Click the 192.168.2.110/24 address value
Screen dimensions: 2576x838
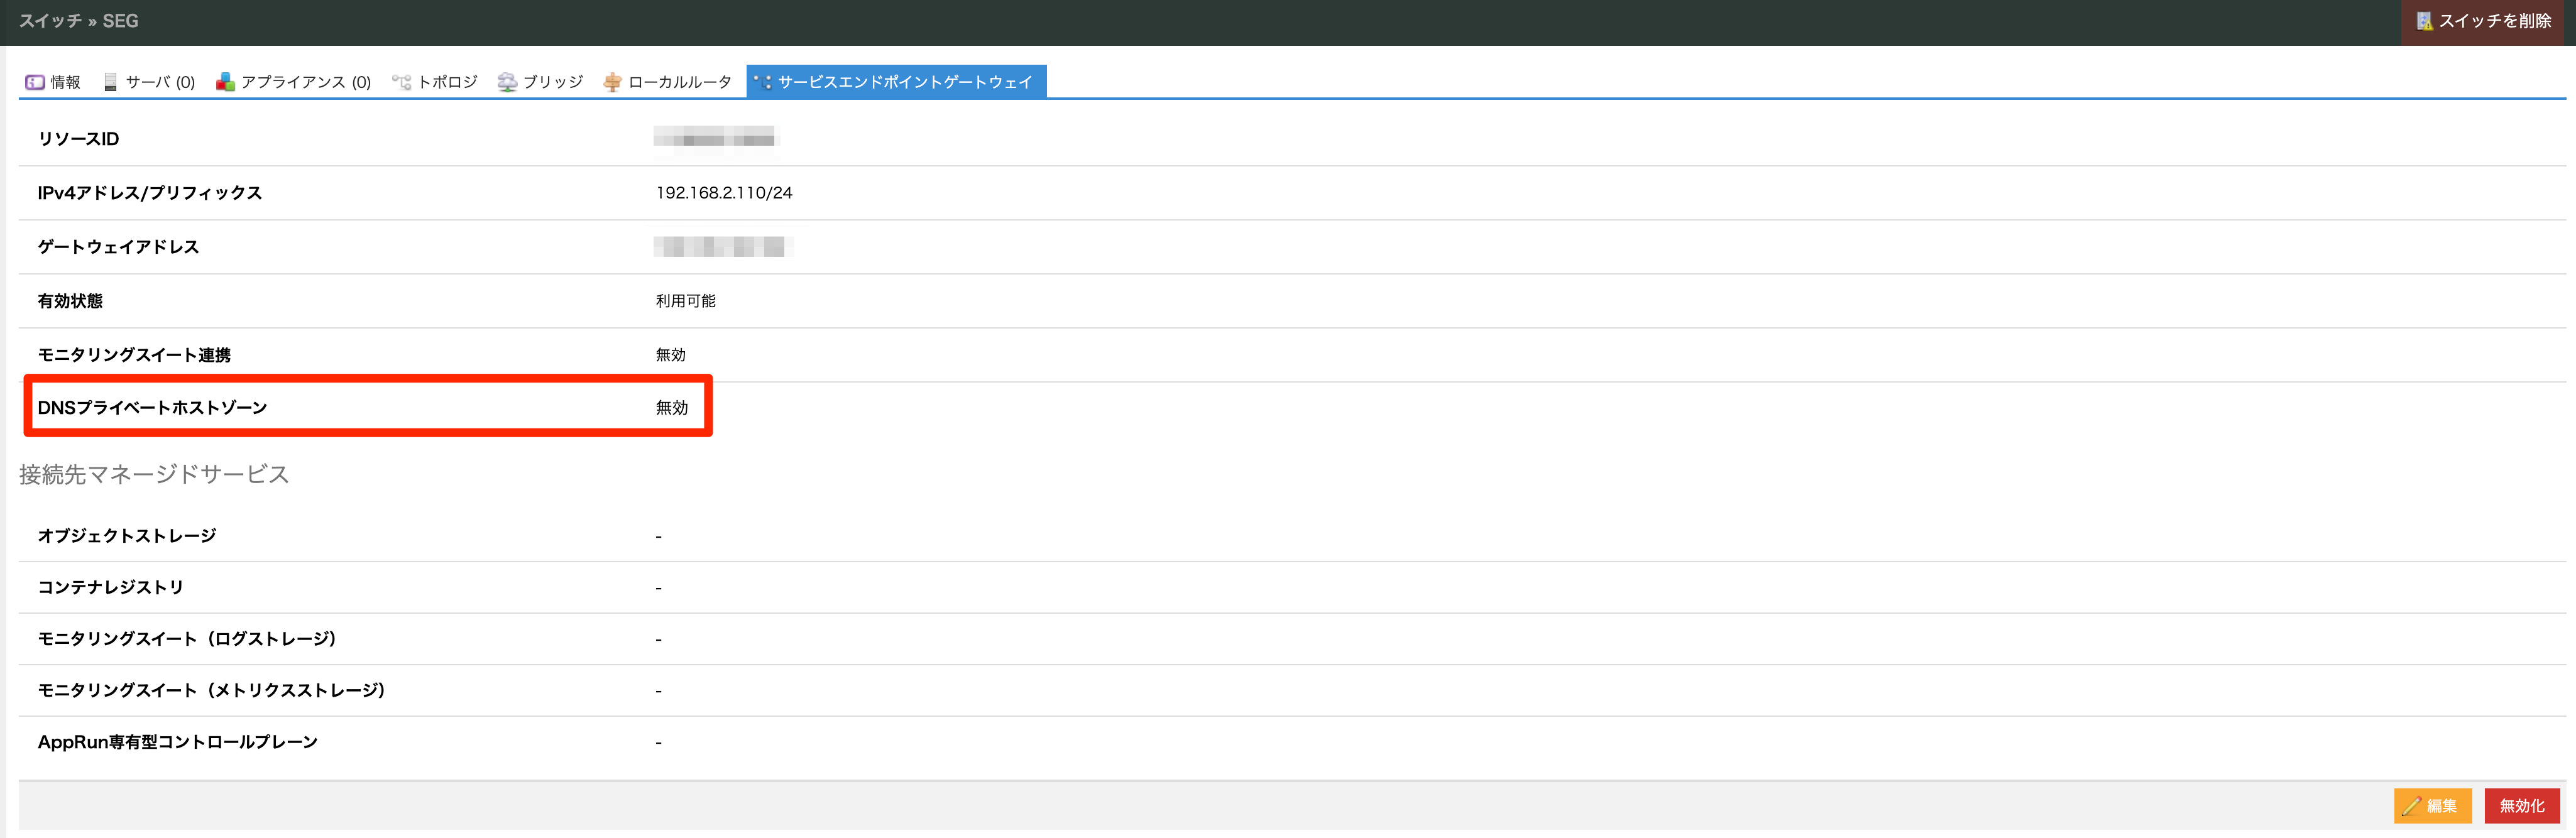point(724,193)
